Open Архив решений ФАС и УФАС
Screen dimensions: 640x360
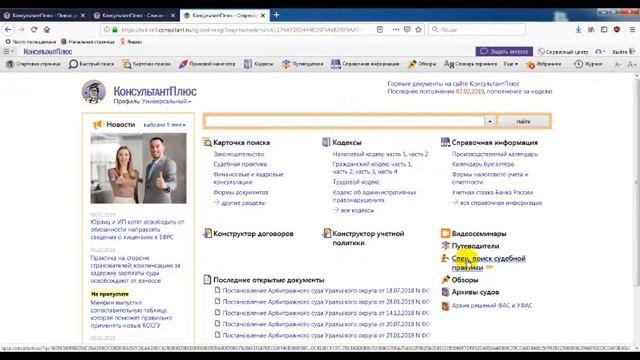[492, 305]
